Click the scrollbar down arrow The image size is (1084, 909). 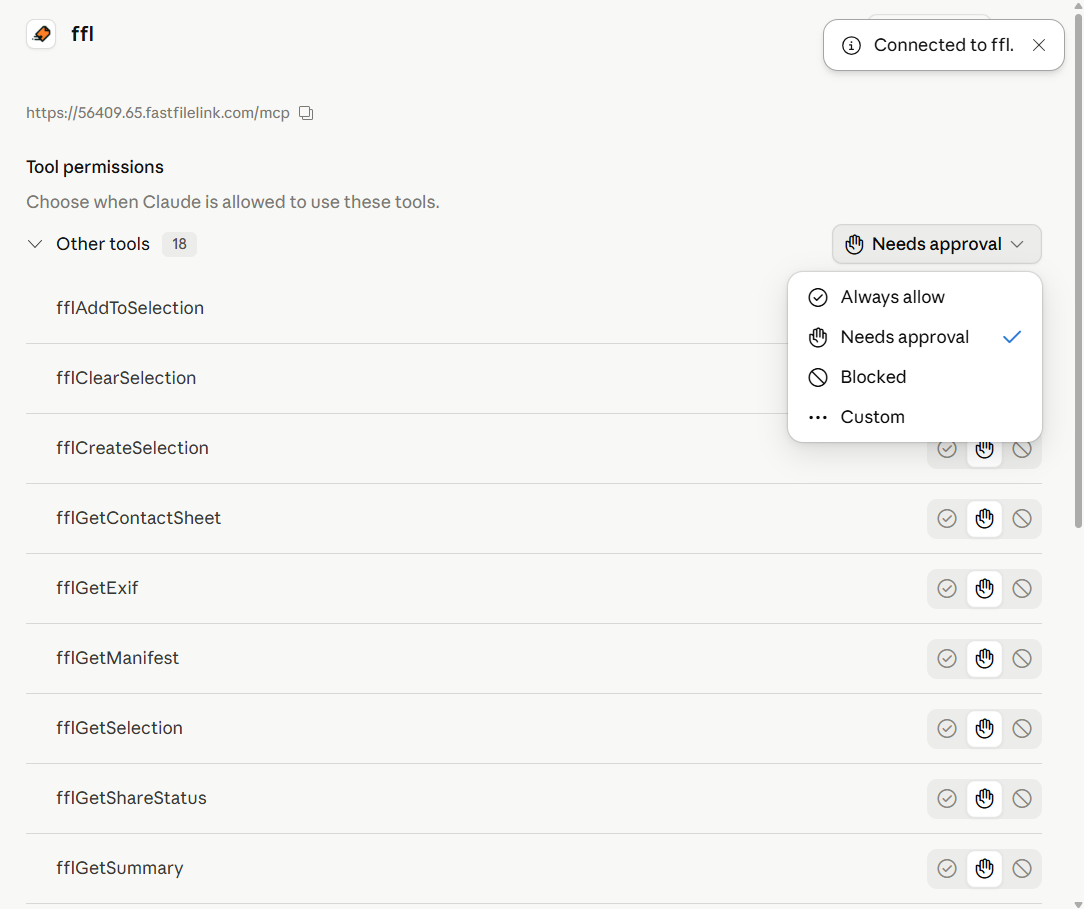1078,903
